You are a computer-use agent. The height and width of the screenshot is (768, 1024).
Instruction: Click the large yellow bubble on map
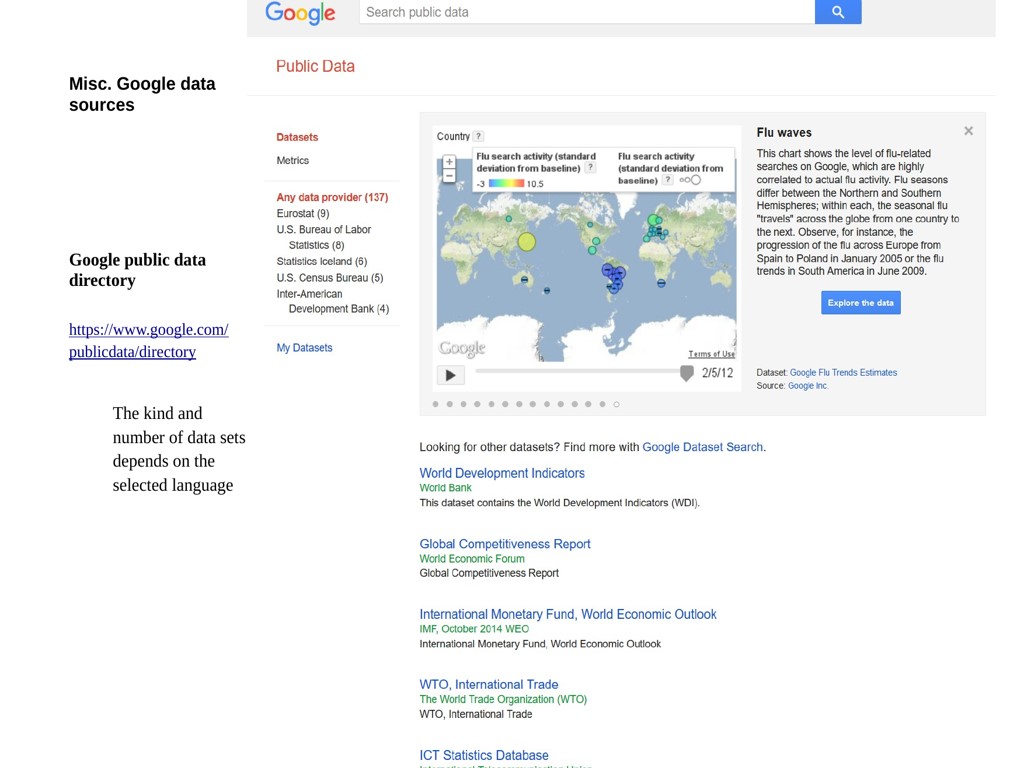pos(527,241)
